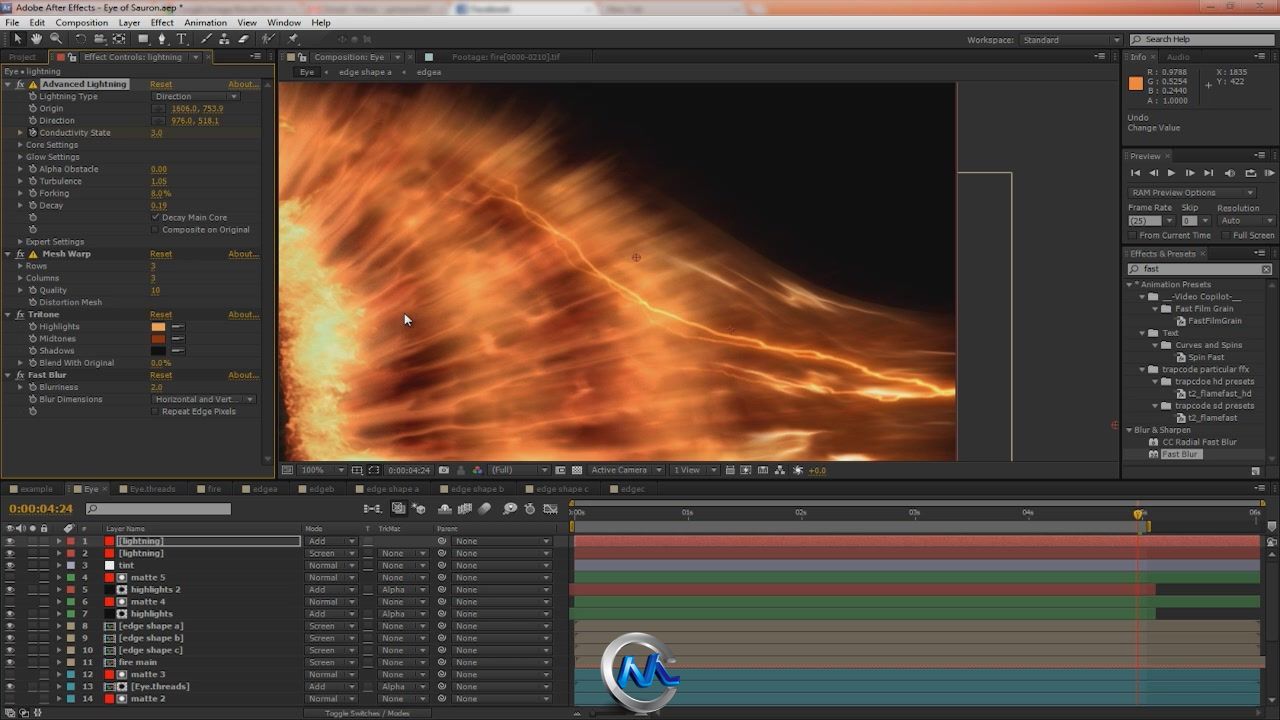
Task: Jump to first frame in Preview
Action: 1135,173
